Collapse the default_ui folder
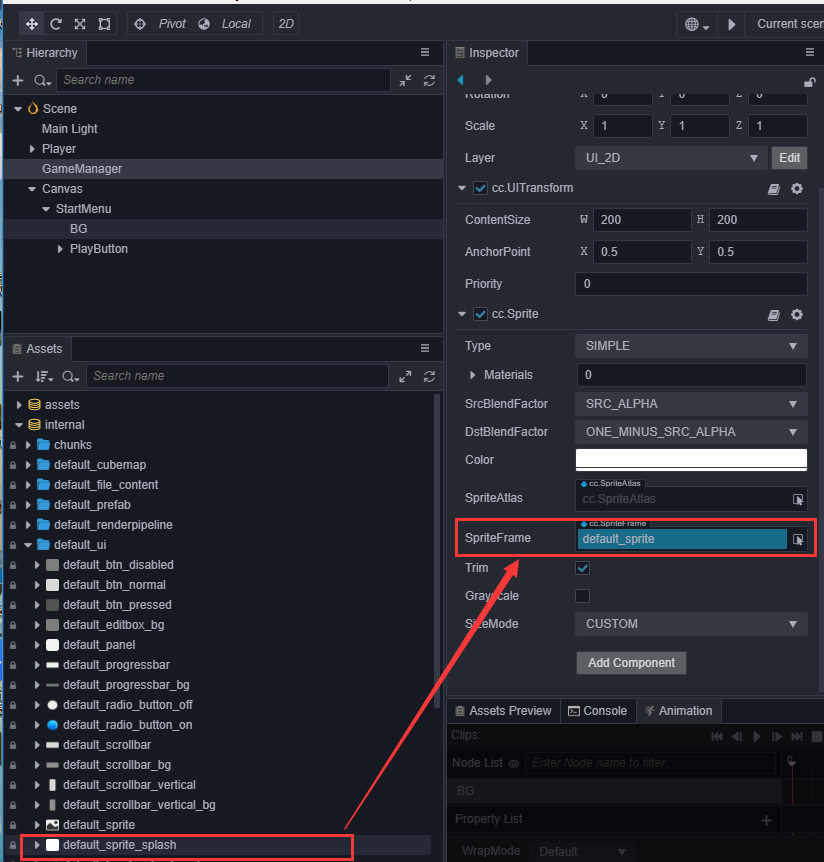The image size is (824, 862). 28,545
